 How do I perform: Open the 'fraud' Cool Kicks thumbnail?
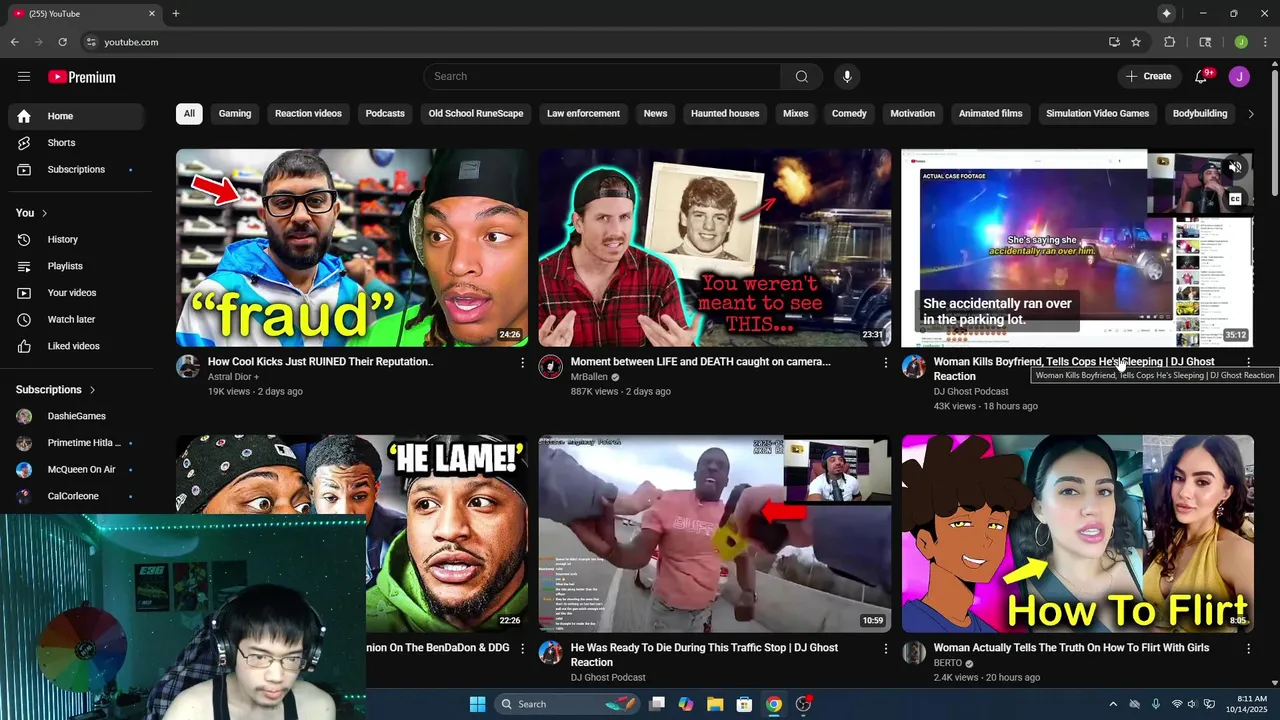pyautogui.click(x=352, y=248)
